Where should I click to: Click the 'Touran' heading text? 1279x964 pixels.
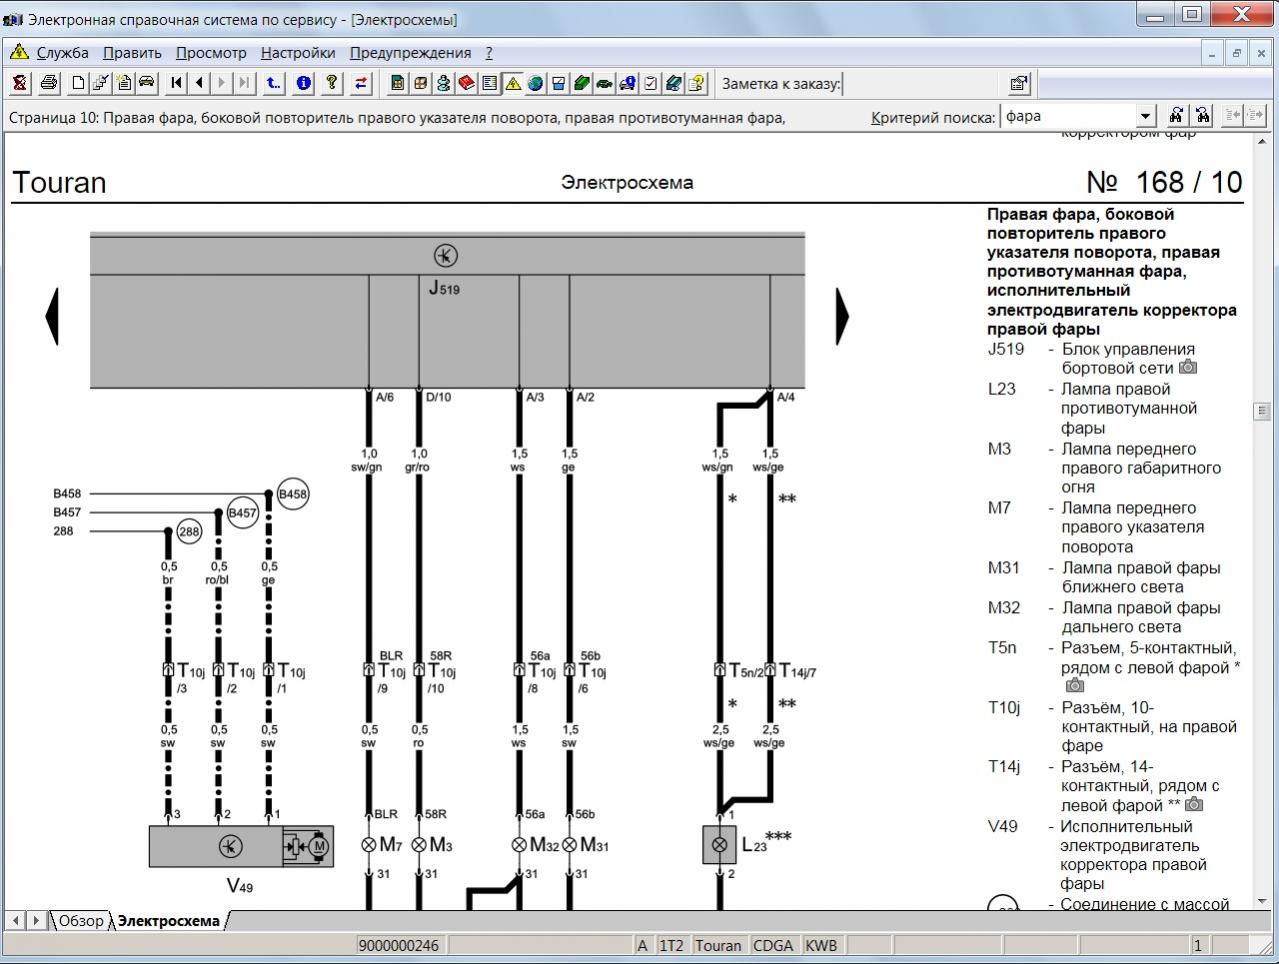click(x=59, y=183)
